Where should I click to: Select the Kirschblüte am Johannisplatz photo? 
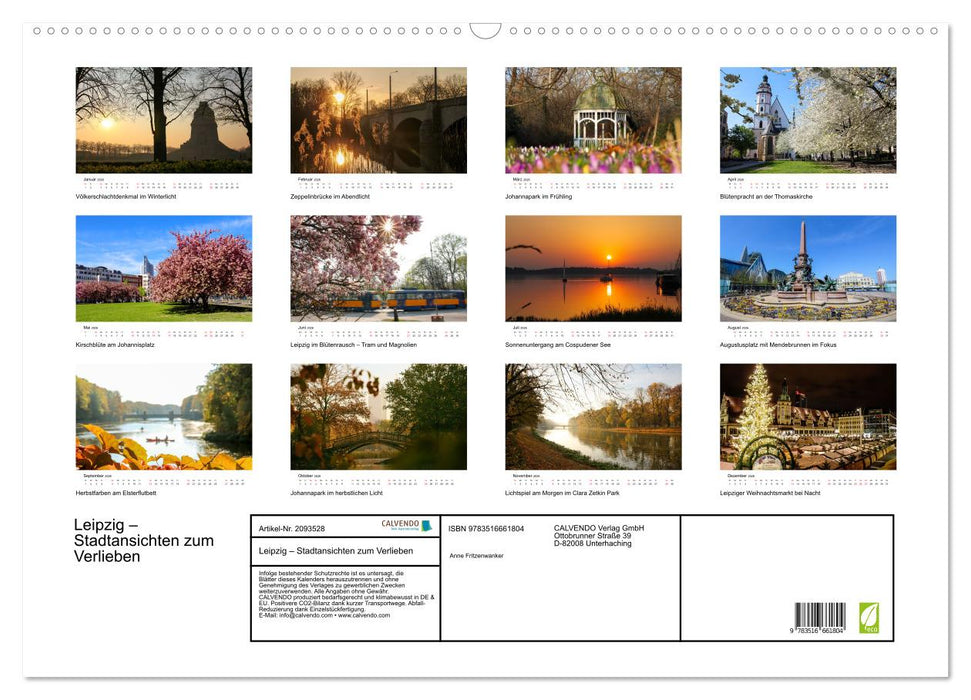[164, 268]
